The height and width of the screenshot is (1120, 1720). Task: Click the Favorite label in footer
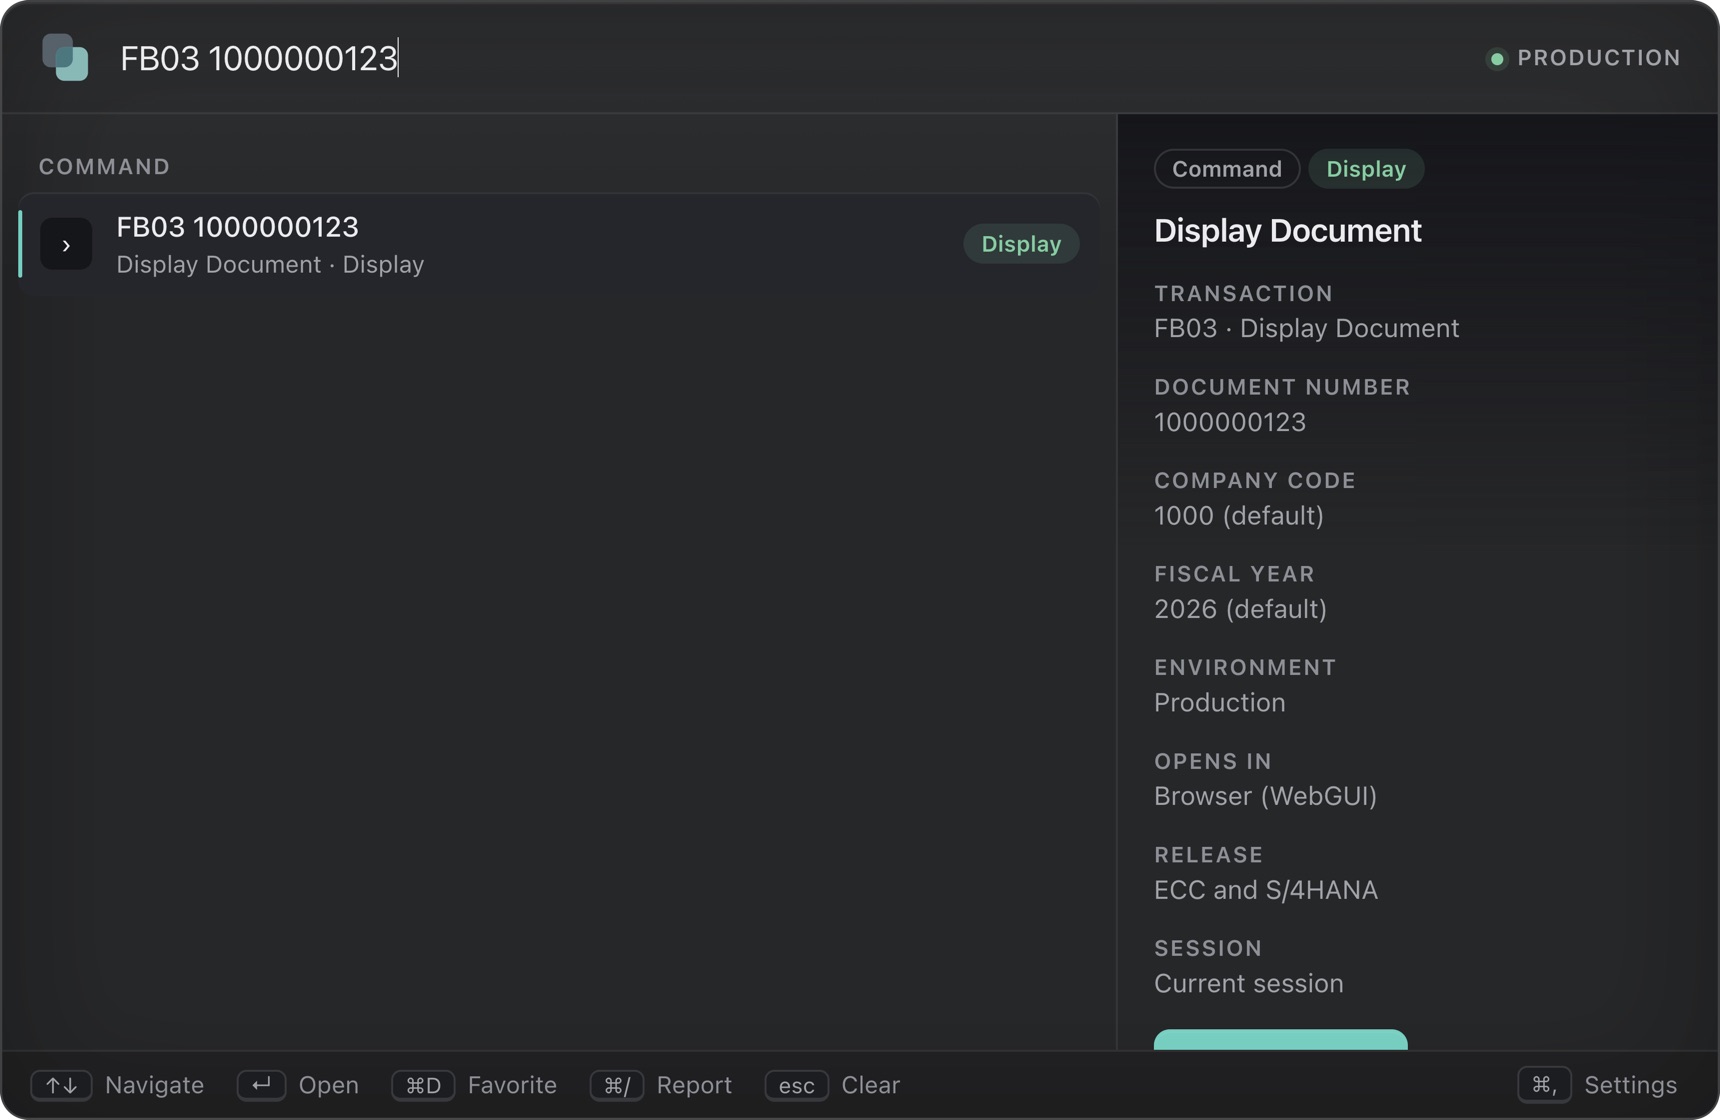(x=512, y=1085)
